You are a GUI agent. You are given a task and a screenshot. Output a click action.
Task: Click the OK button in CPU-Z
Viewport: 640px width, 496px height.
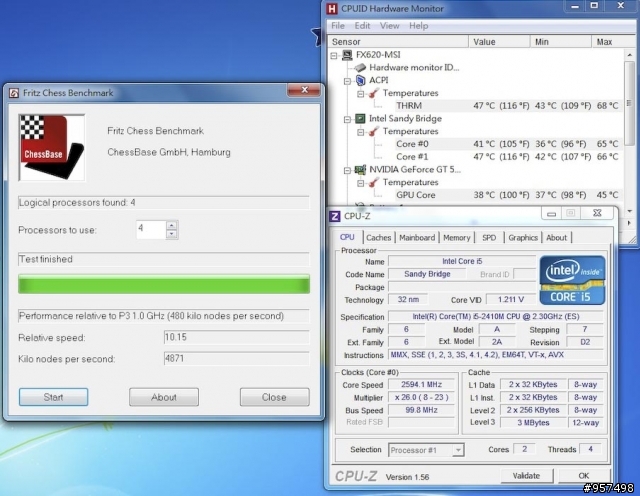584,476
